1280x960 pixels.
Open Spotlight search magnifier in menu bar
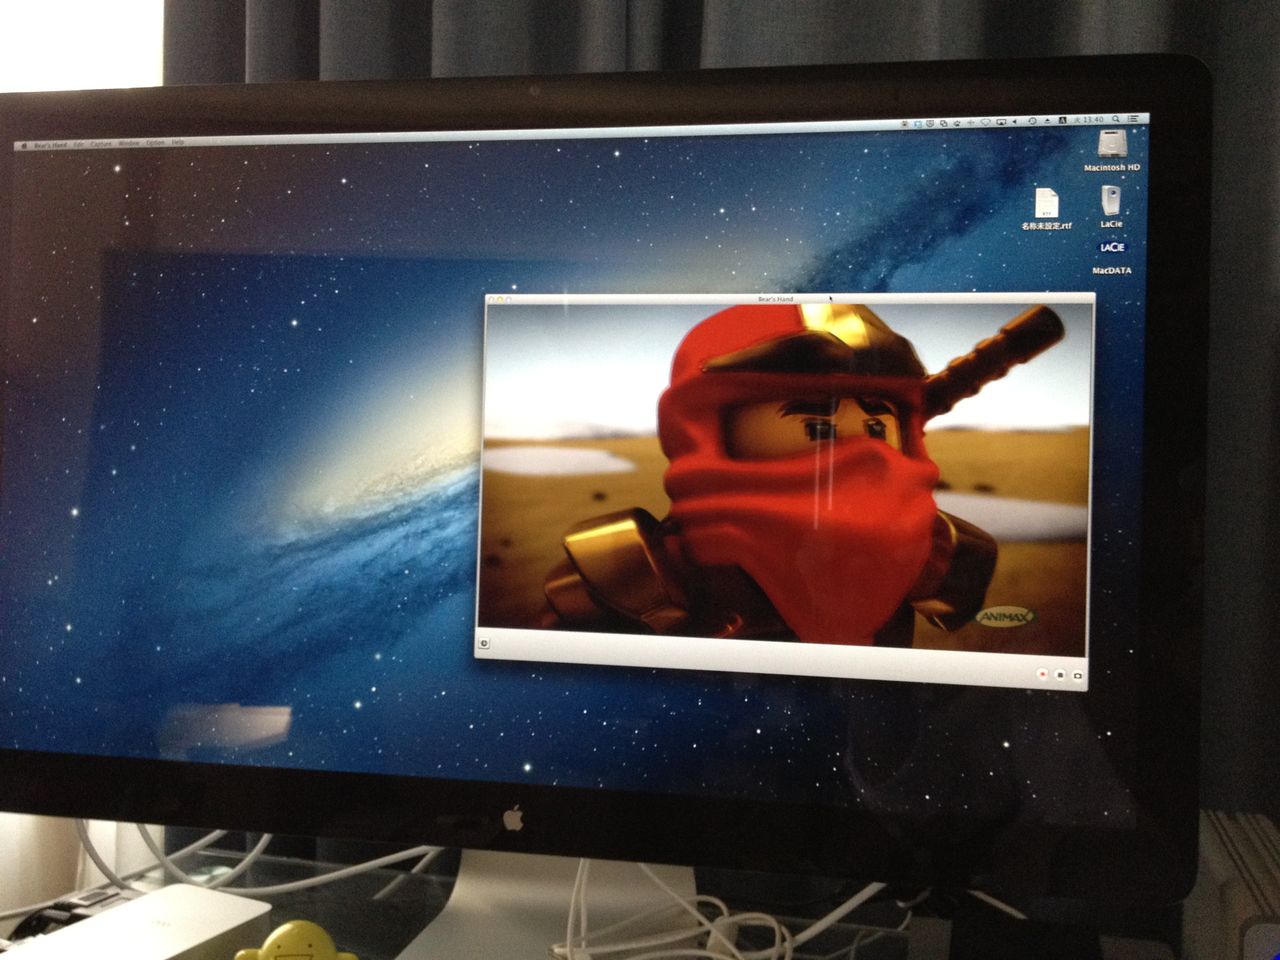[1116, 119]
